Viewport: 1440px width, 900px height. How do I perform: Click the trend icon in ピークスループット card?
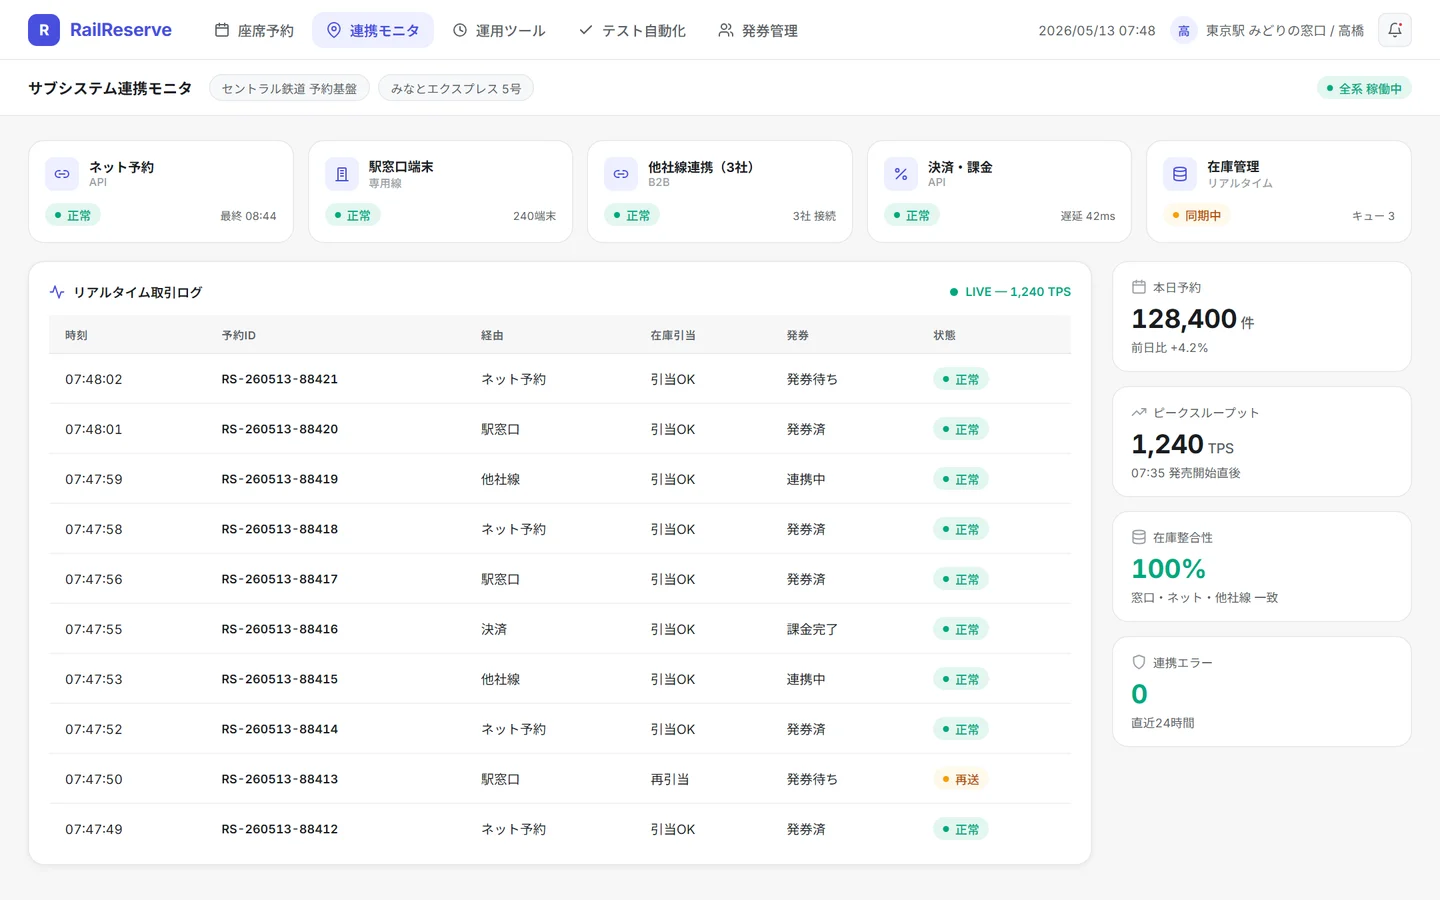(x=1138, y=412)
